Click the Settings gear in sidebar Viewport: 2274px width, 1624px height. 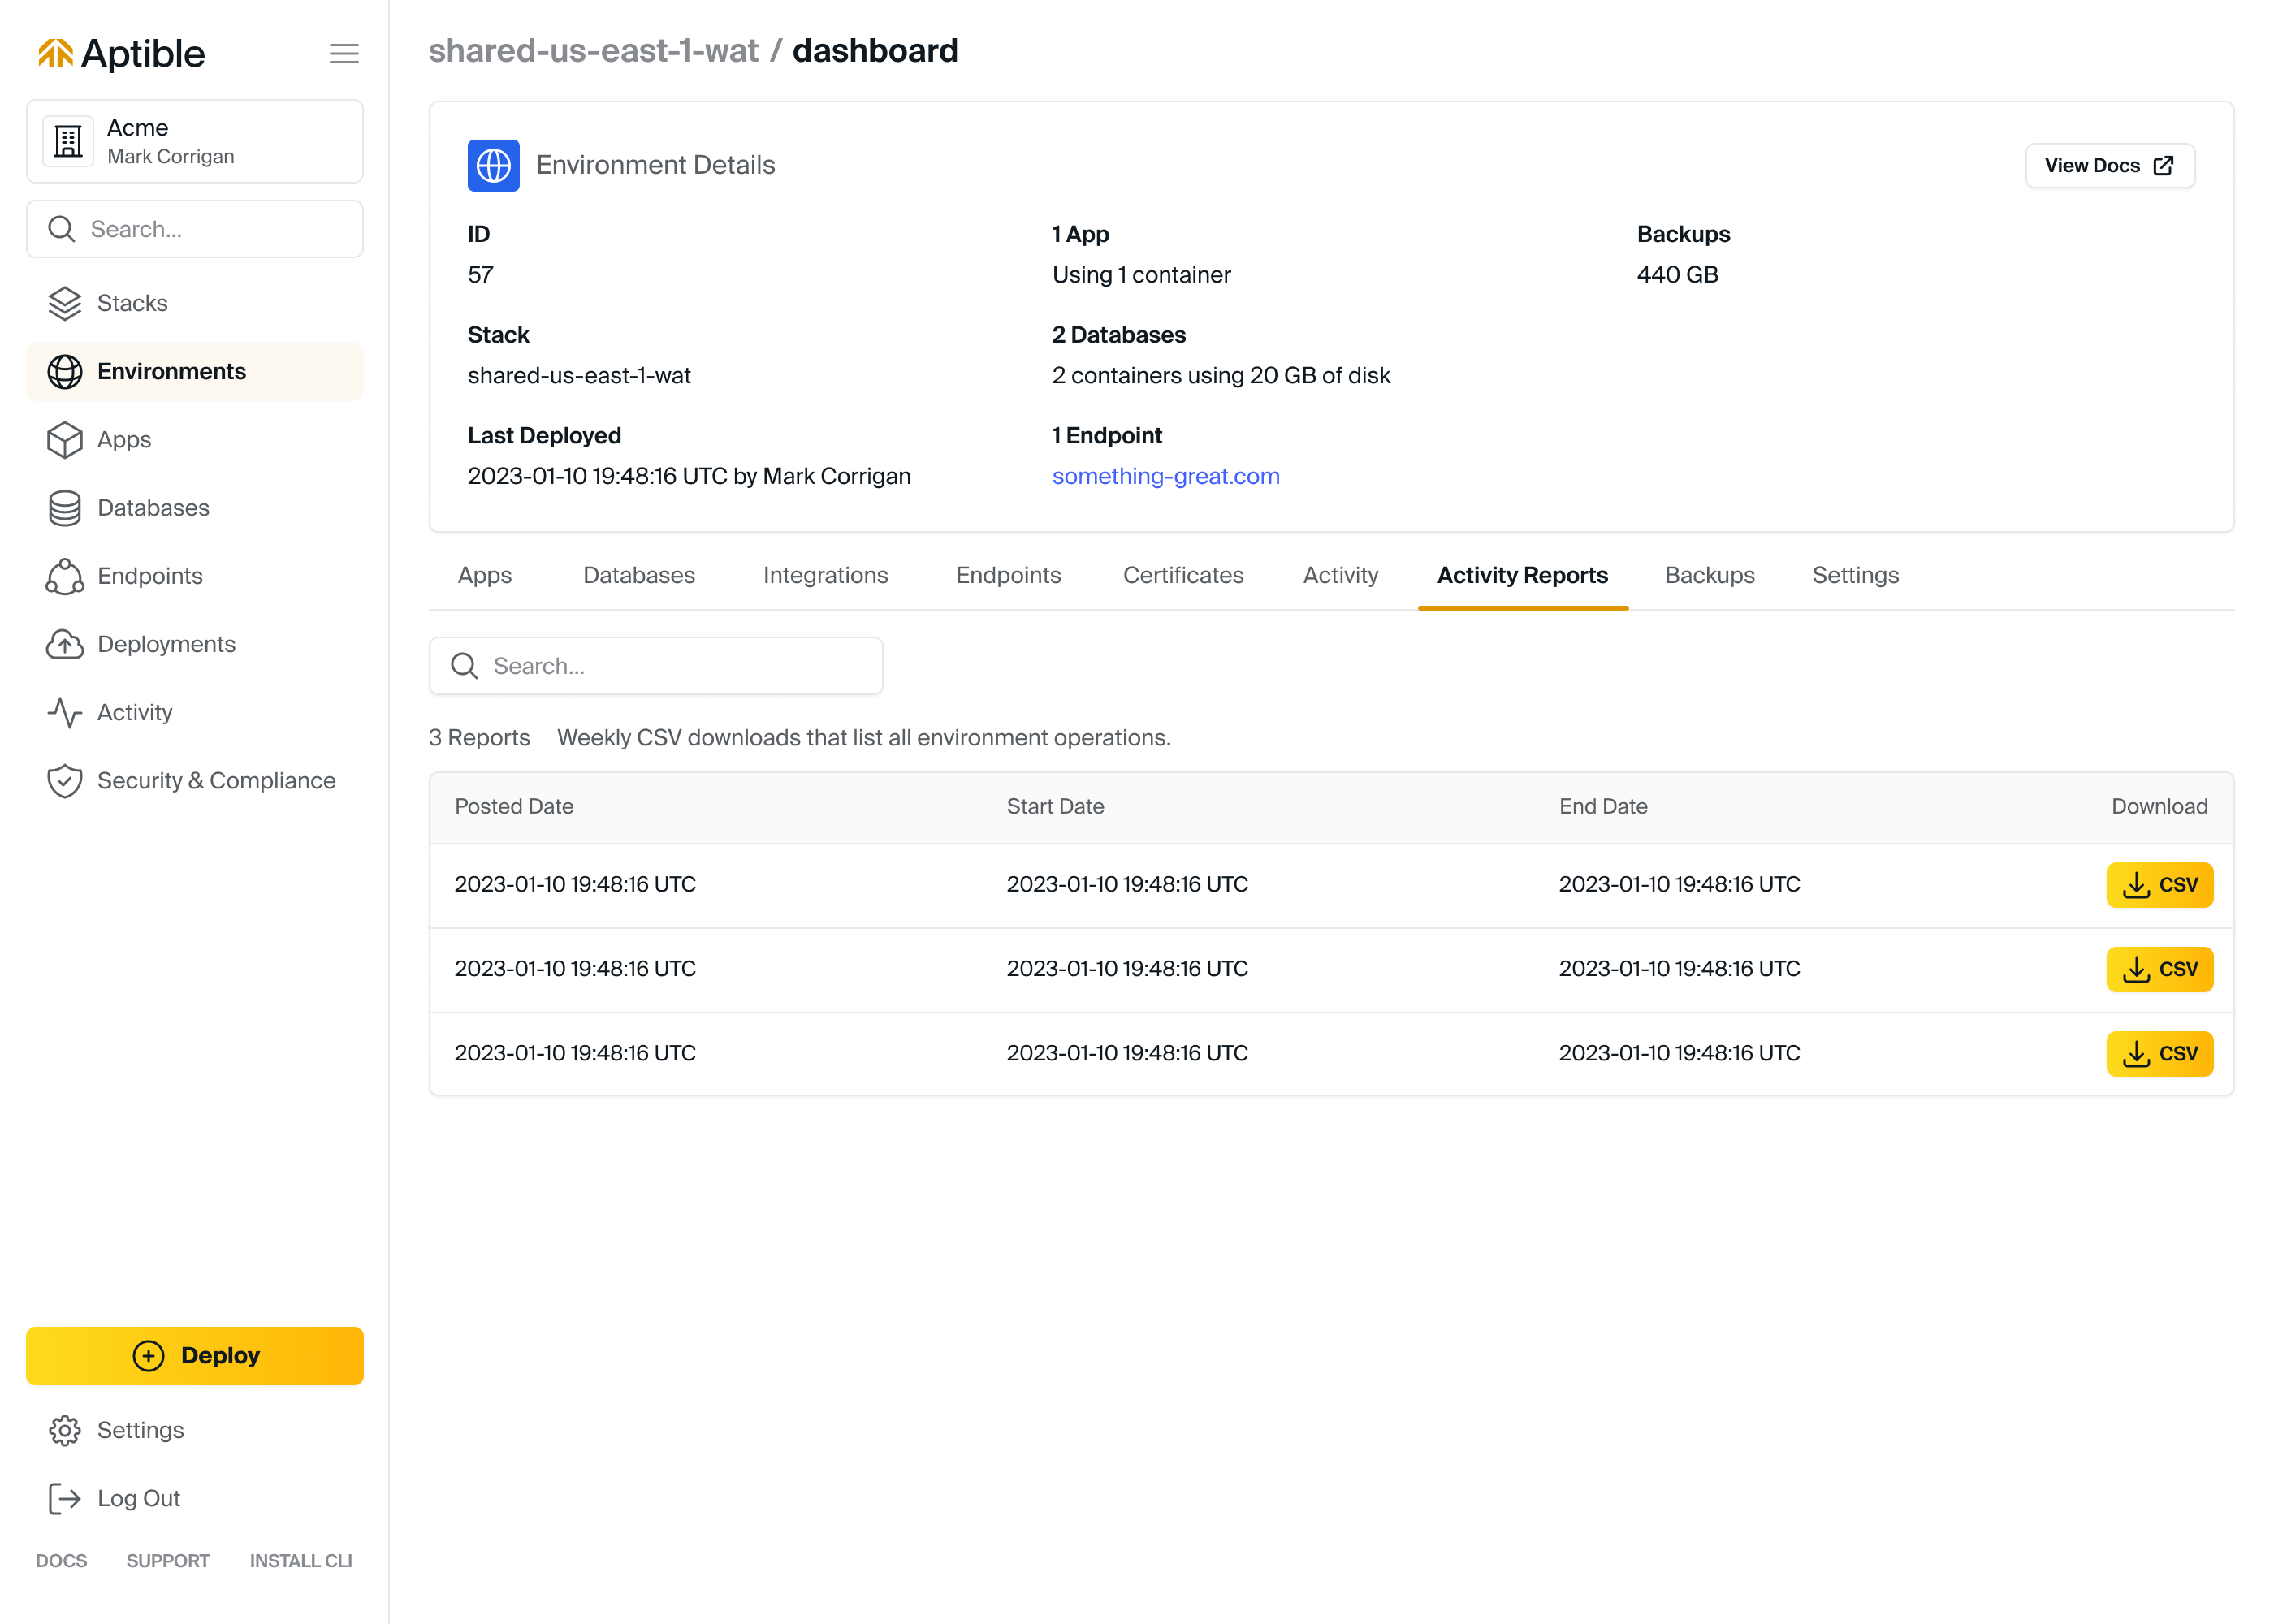click(x=65, y=1430)
